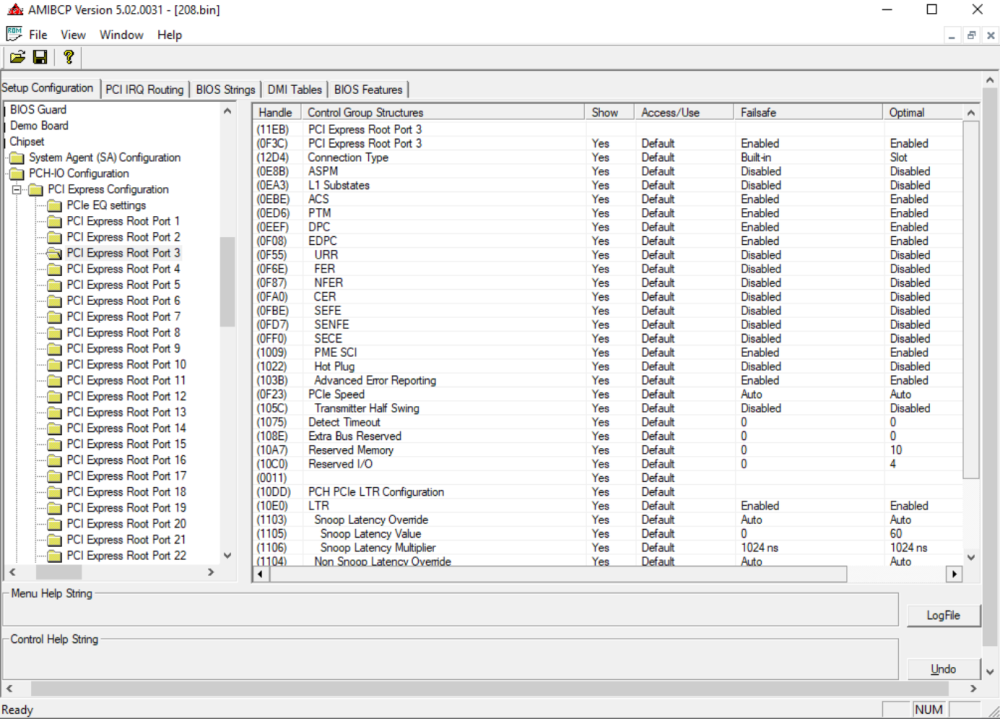
Task: Select folder icon for PCI Express Root Port 22
Action: [x=55, y=556]
